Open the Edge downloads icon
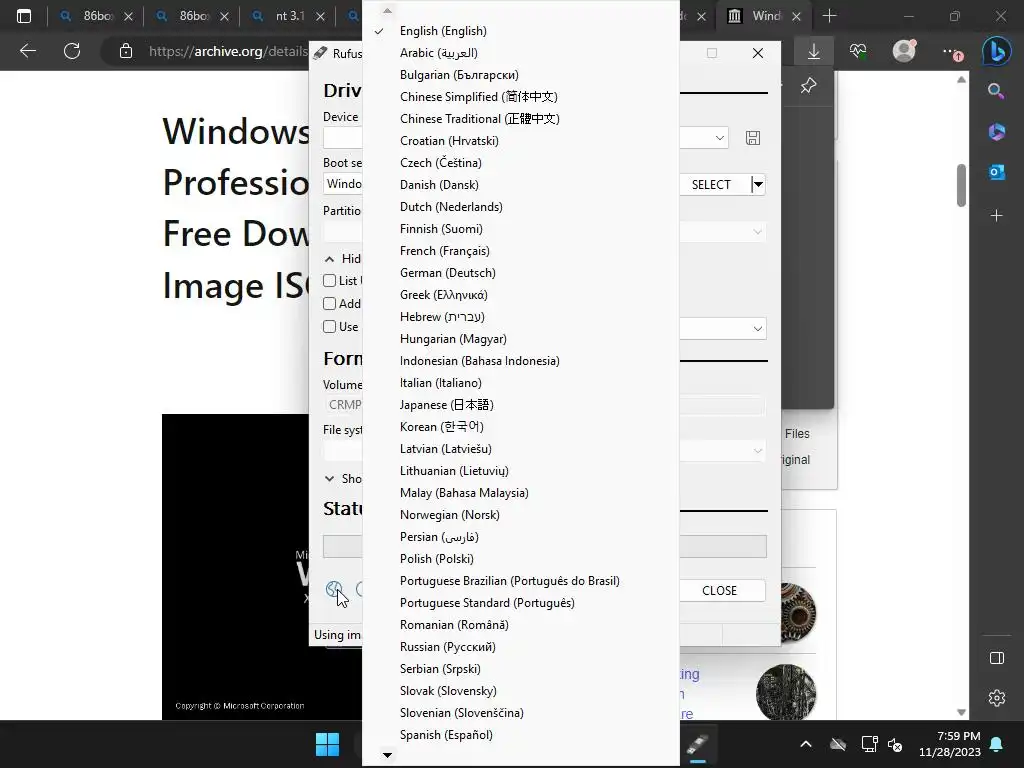This screenshot has height=768, width=1024. click(814, 51)
